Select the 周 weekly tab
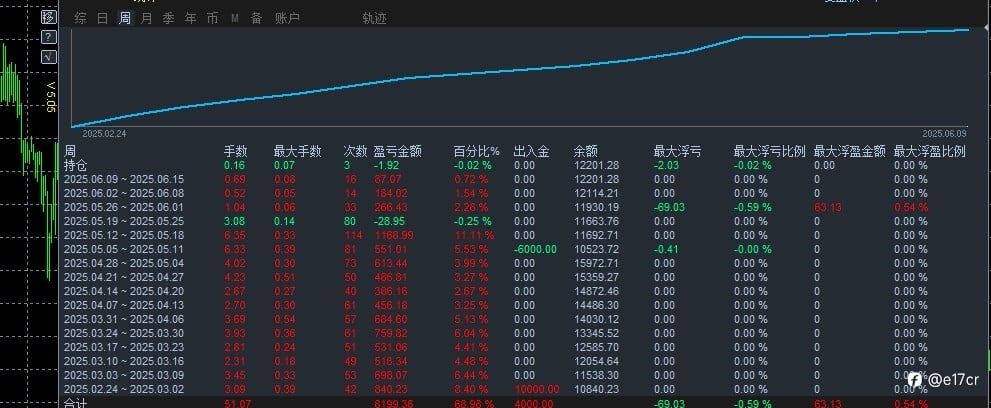 tap(125, 18)
